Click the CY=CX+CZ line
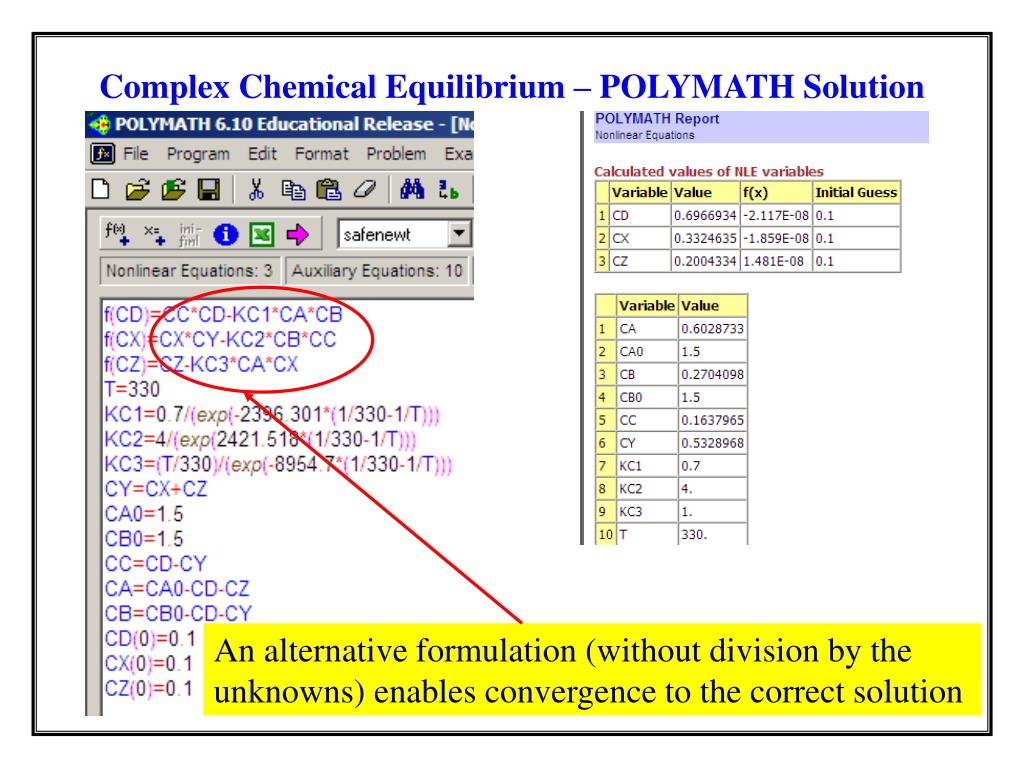 pyautogui.click(x=155, y=489)
